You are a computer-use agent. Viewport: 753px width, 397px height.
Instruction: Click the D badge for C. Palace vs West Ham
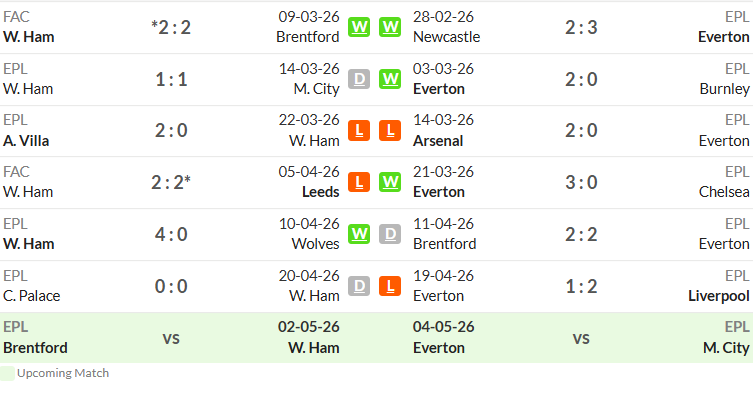(359, 286)
